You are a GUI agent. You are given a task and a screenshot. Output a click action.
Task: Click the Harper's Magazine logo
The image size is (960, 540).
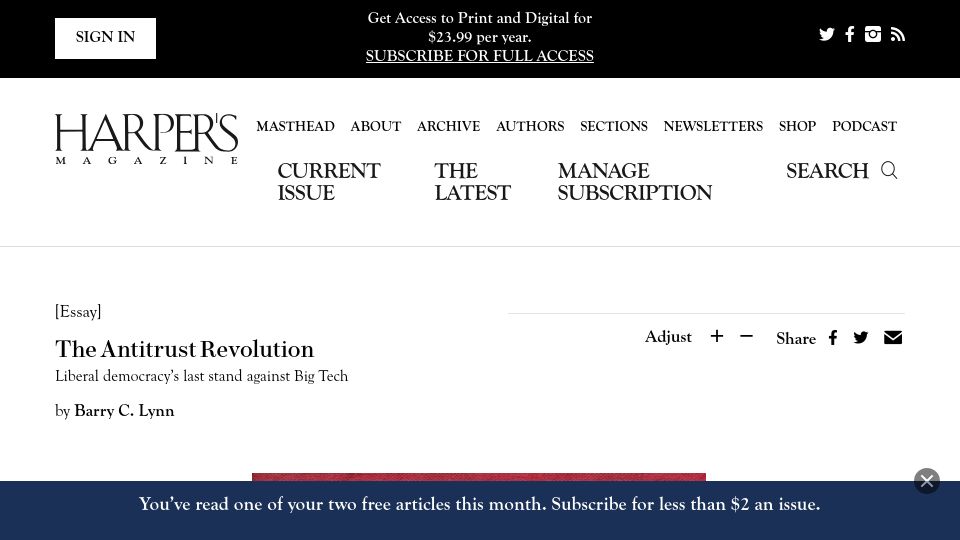(x=146, y=139)
